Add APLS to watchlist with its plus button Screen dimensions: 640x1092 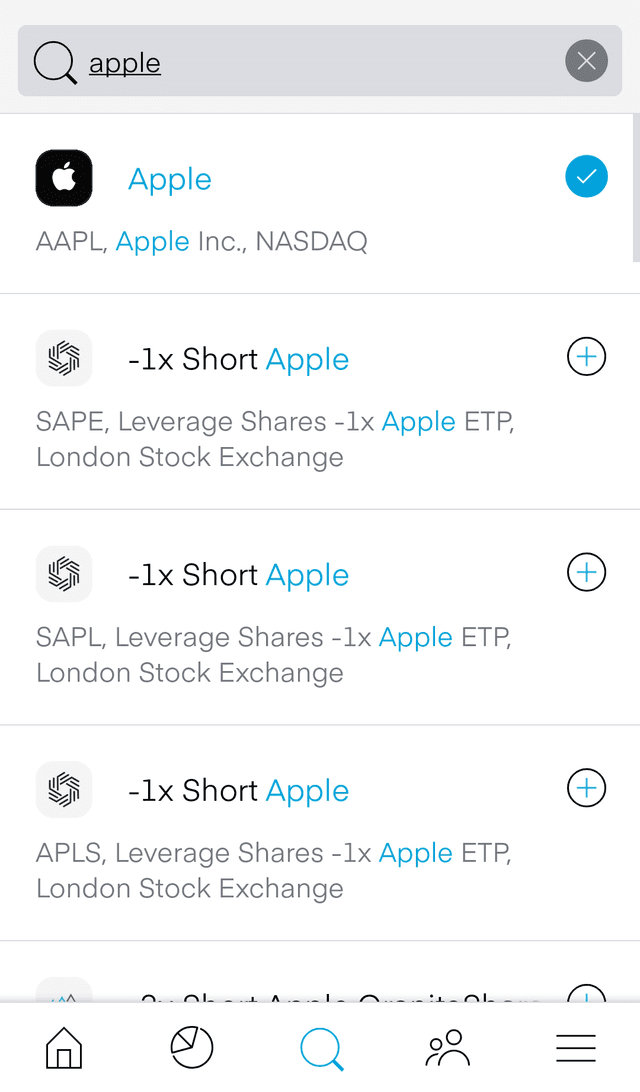click(x=586, y=788)
